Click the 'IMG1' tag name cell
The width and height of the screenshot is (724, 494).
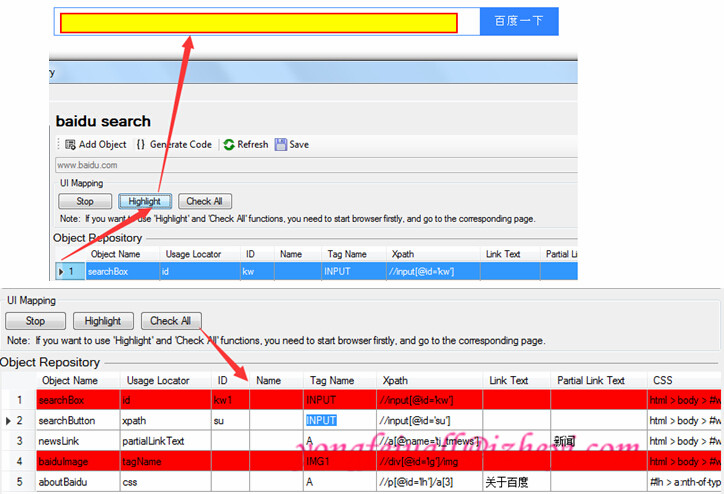(340, 461)
